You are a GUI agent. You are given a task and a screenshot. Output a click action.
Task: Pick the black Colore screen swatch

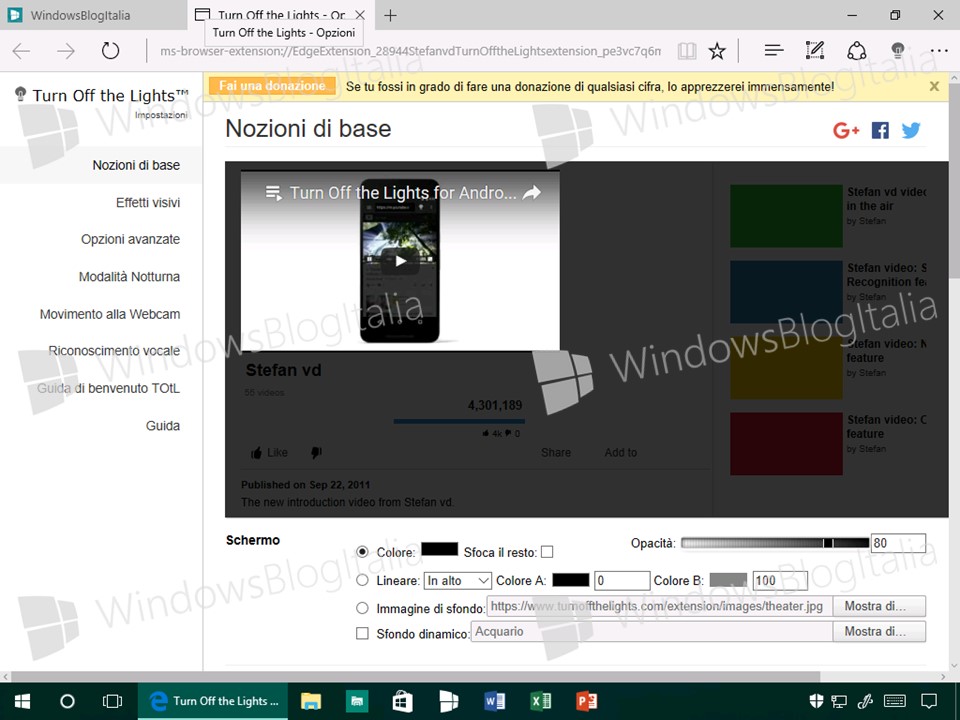(x=440, y=549)
